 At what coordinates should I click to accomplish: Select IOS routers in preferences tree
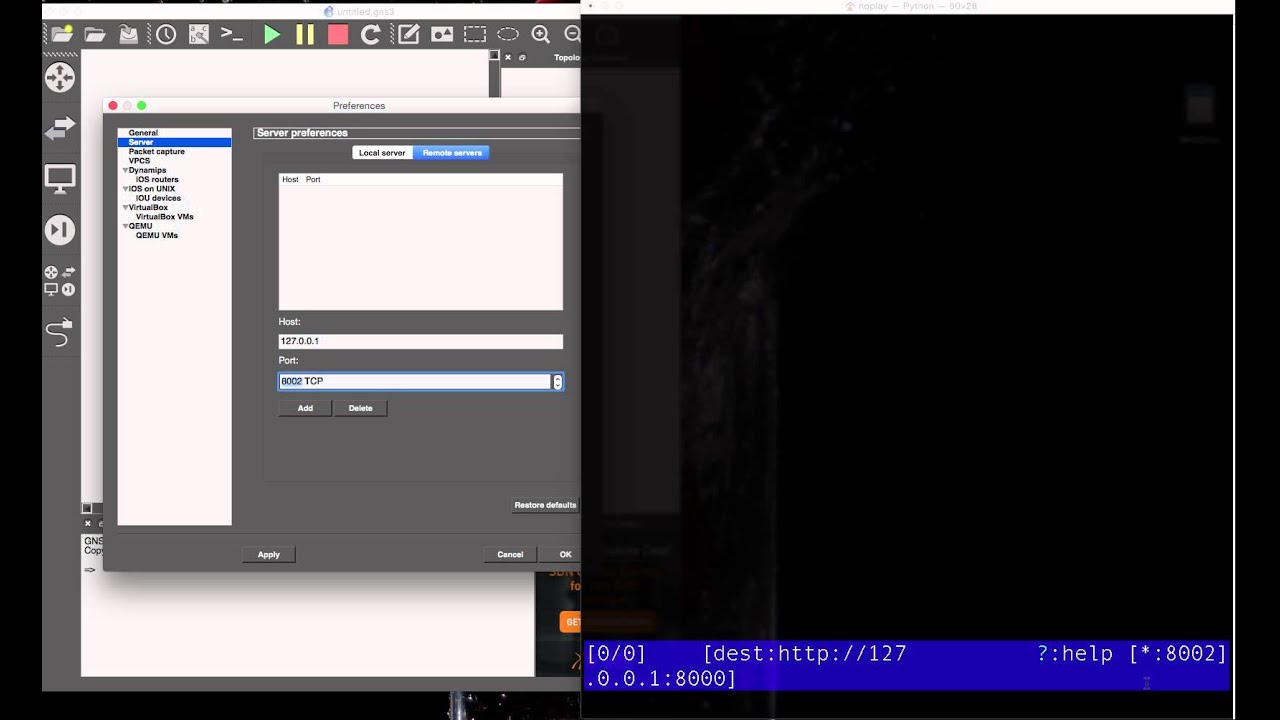[x=157, y=180]
